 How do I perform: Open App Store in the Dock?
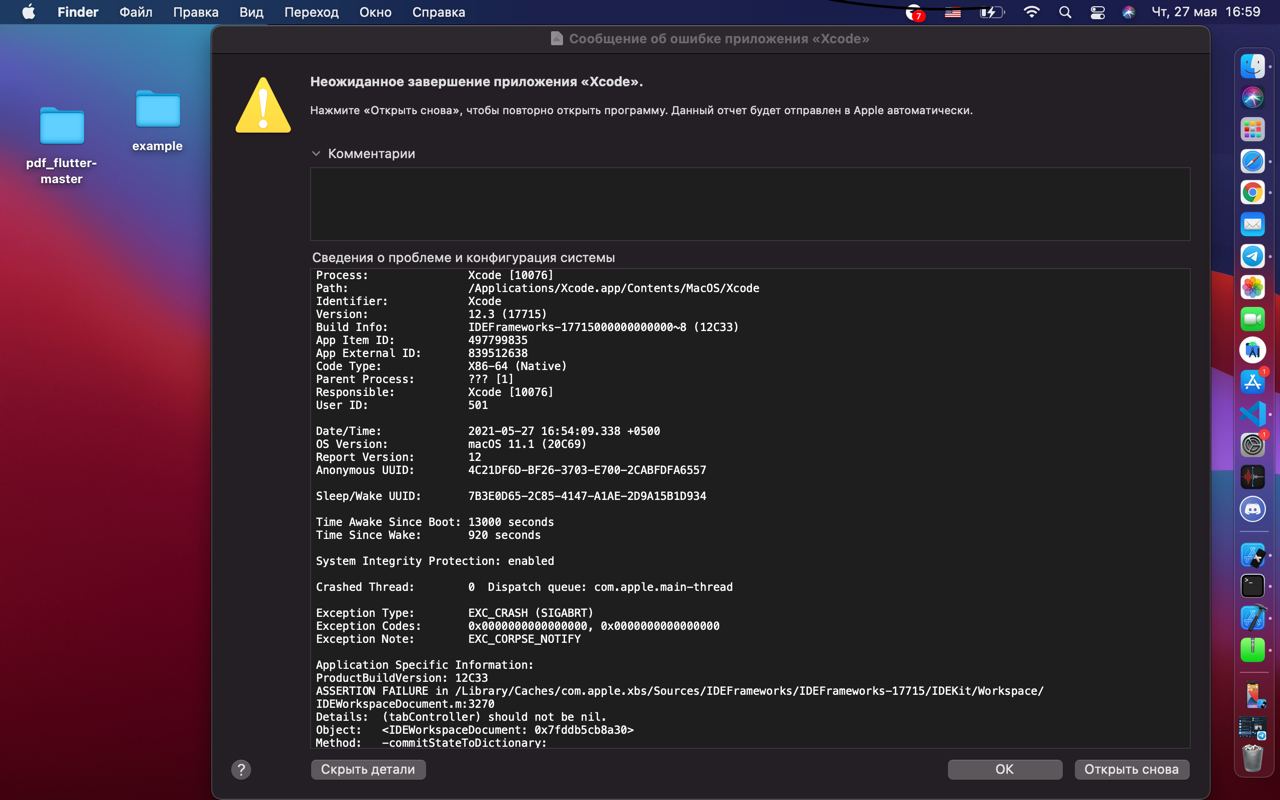coord(1253,382)
